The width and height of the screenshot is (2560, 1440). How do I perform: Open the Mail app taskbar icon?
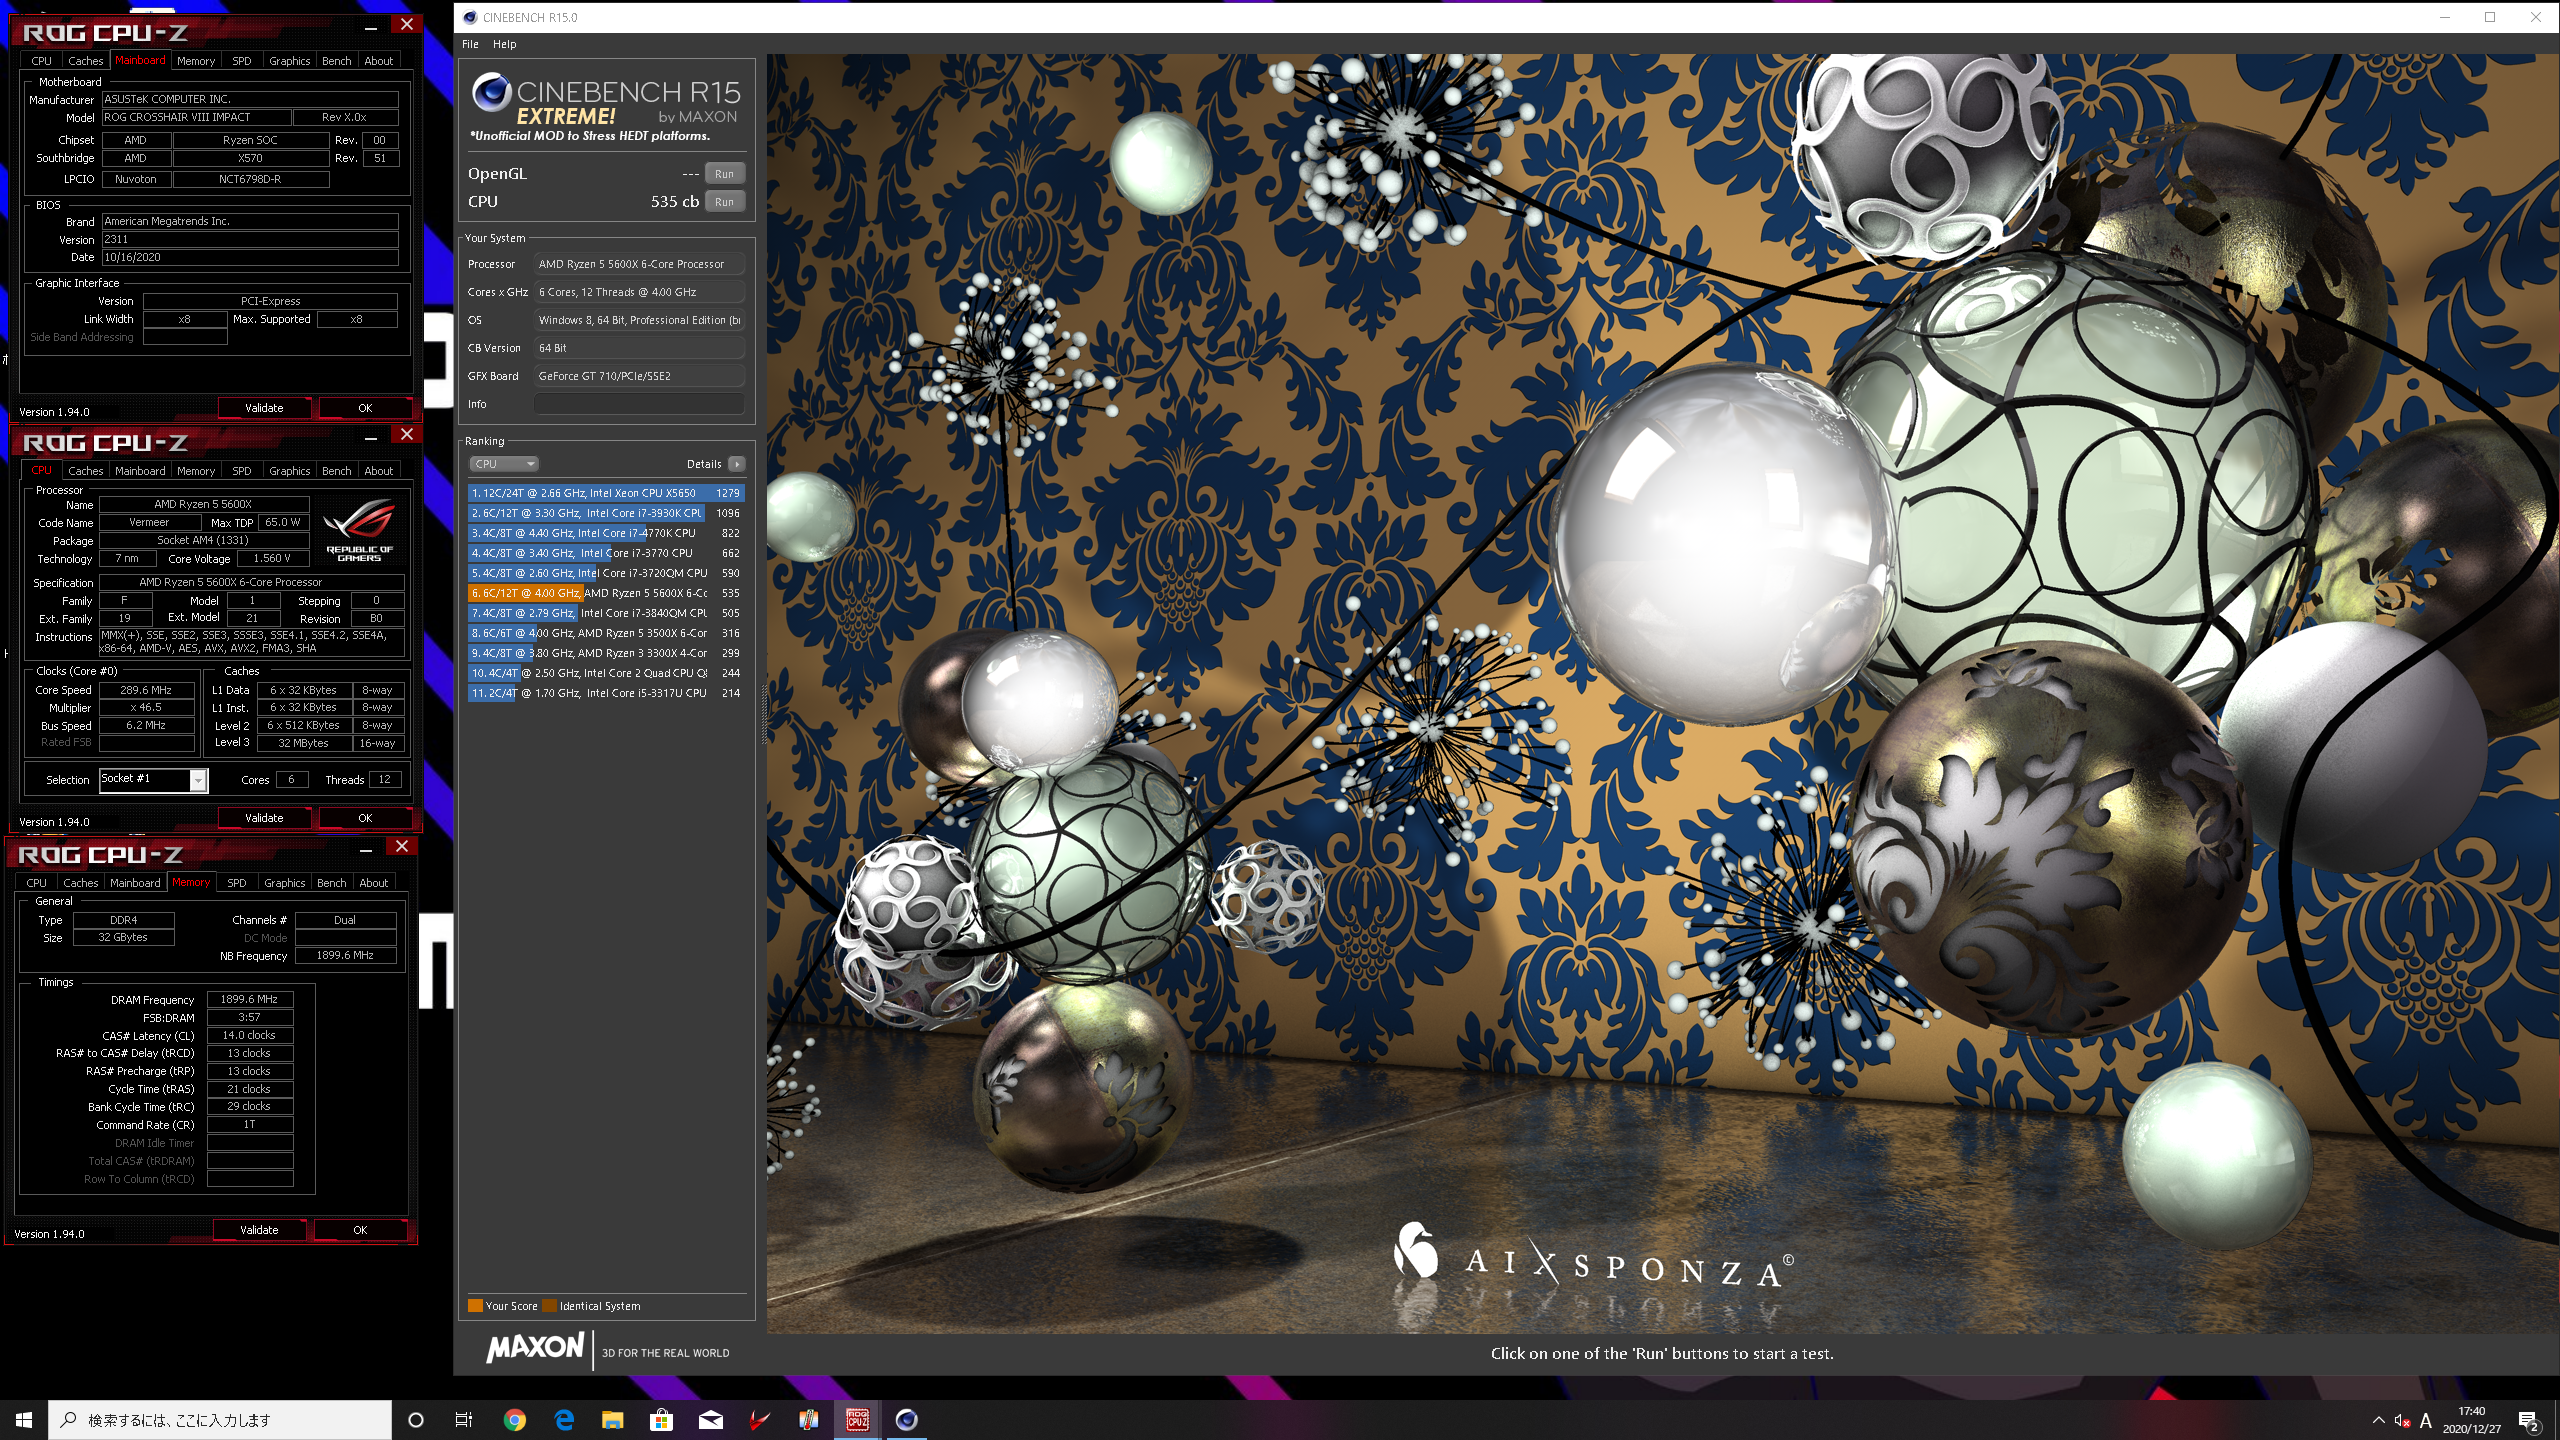coord(710,1420)
